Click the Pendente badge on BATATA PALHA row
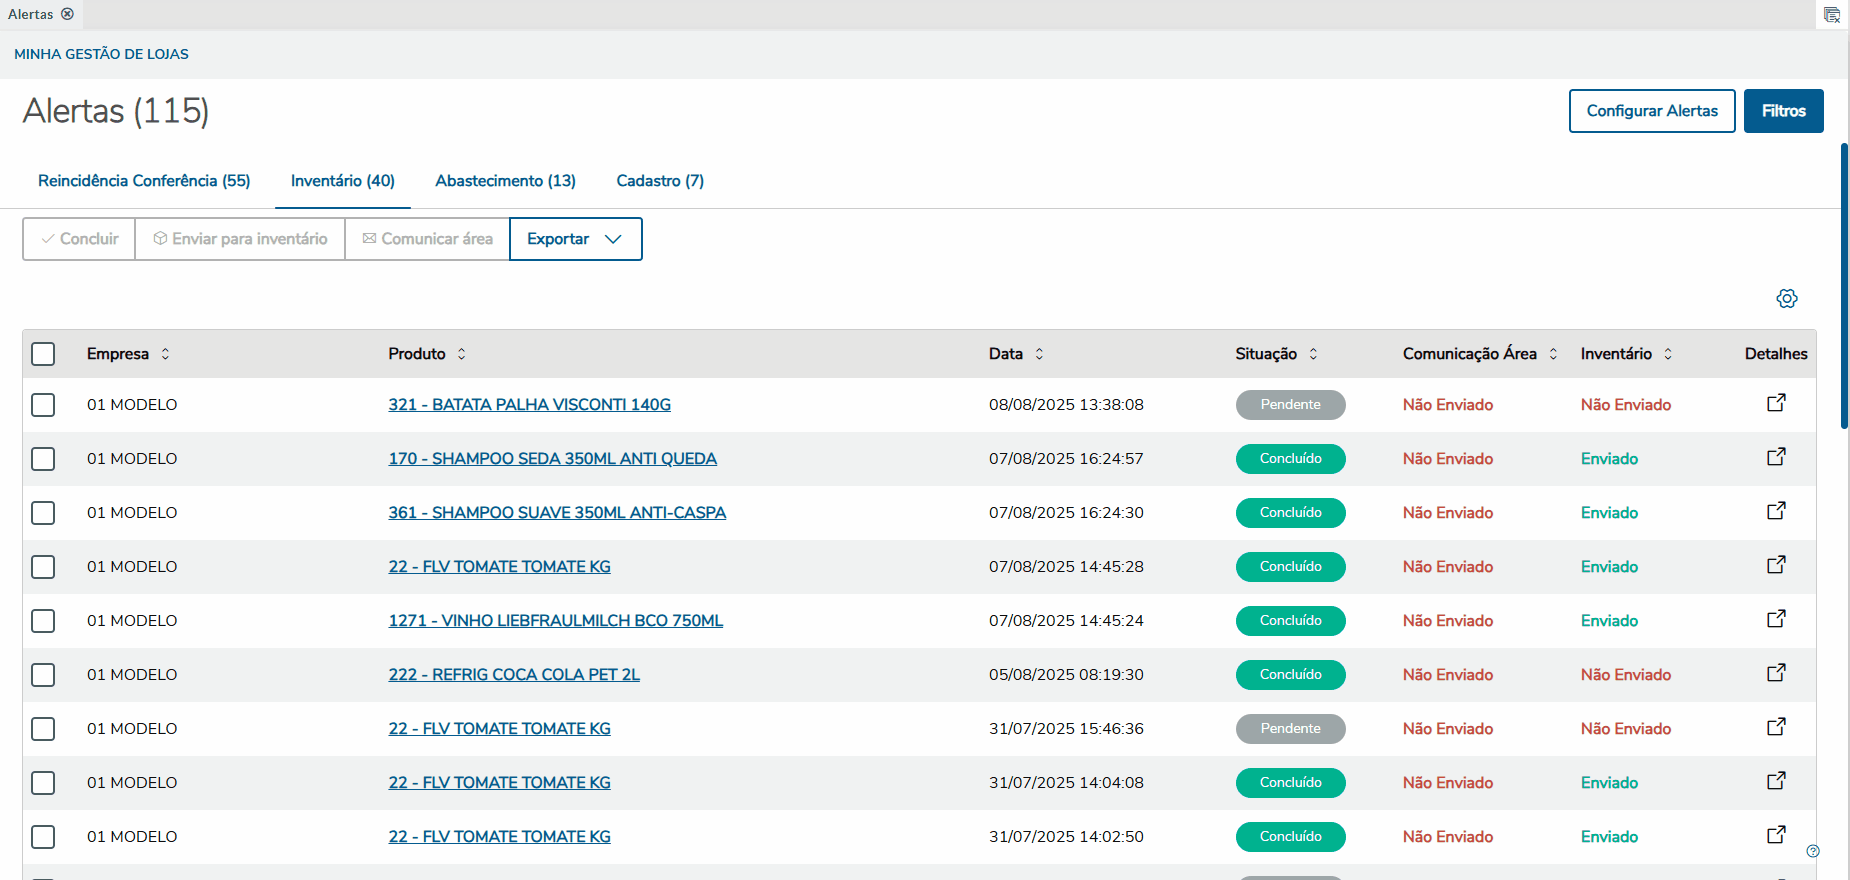This screenshot has height=880, width=1850. (x=1290, y=405)
